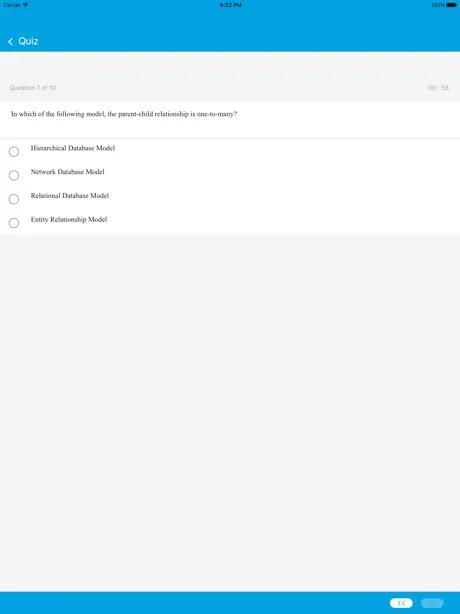Open the Quiz title in navigation bar
The height and width of the screenshot is (614, 460).
[28, 41]
